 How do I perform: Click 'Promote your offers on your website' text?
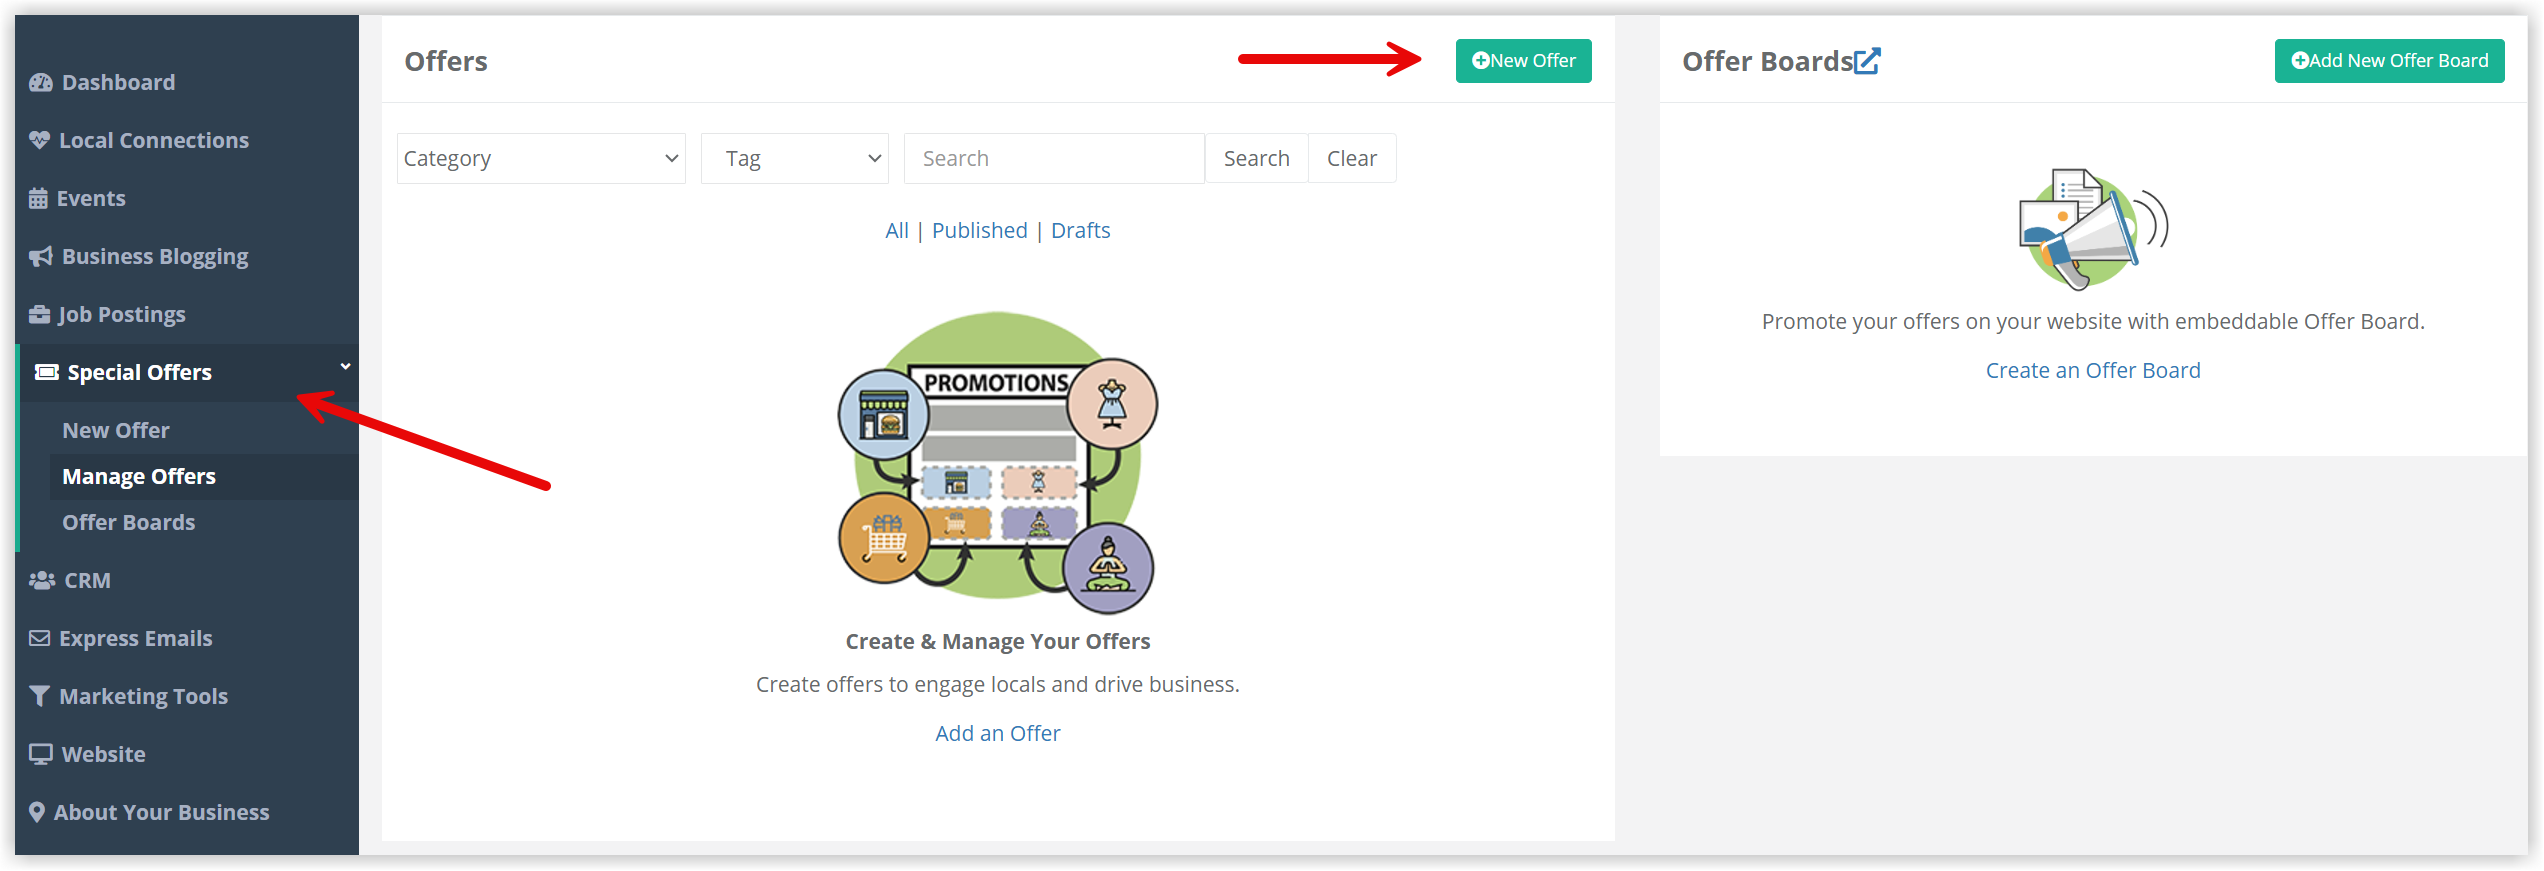2093,322
